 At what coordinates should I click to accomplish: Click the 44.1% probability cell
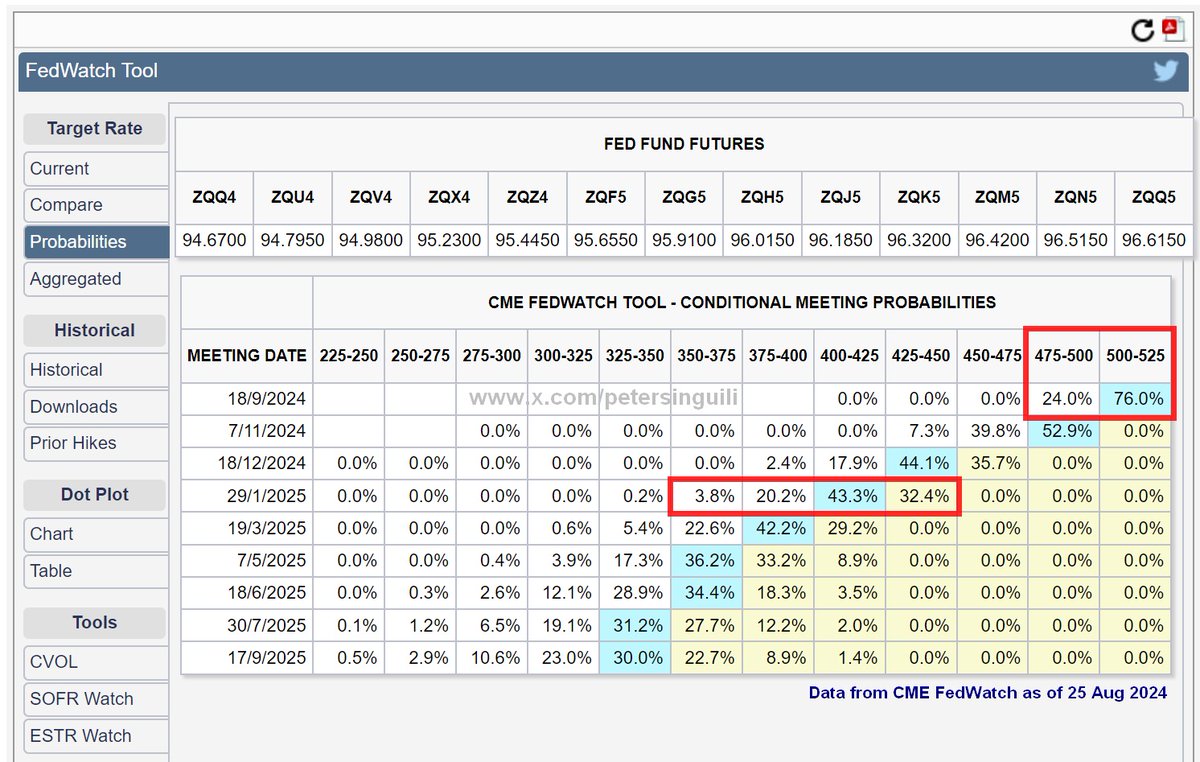[921, 463]
